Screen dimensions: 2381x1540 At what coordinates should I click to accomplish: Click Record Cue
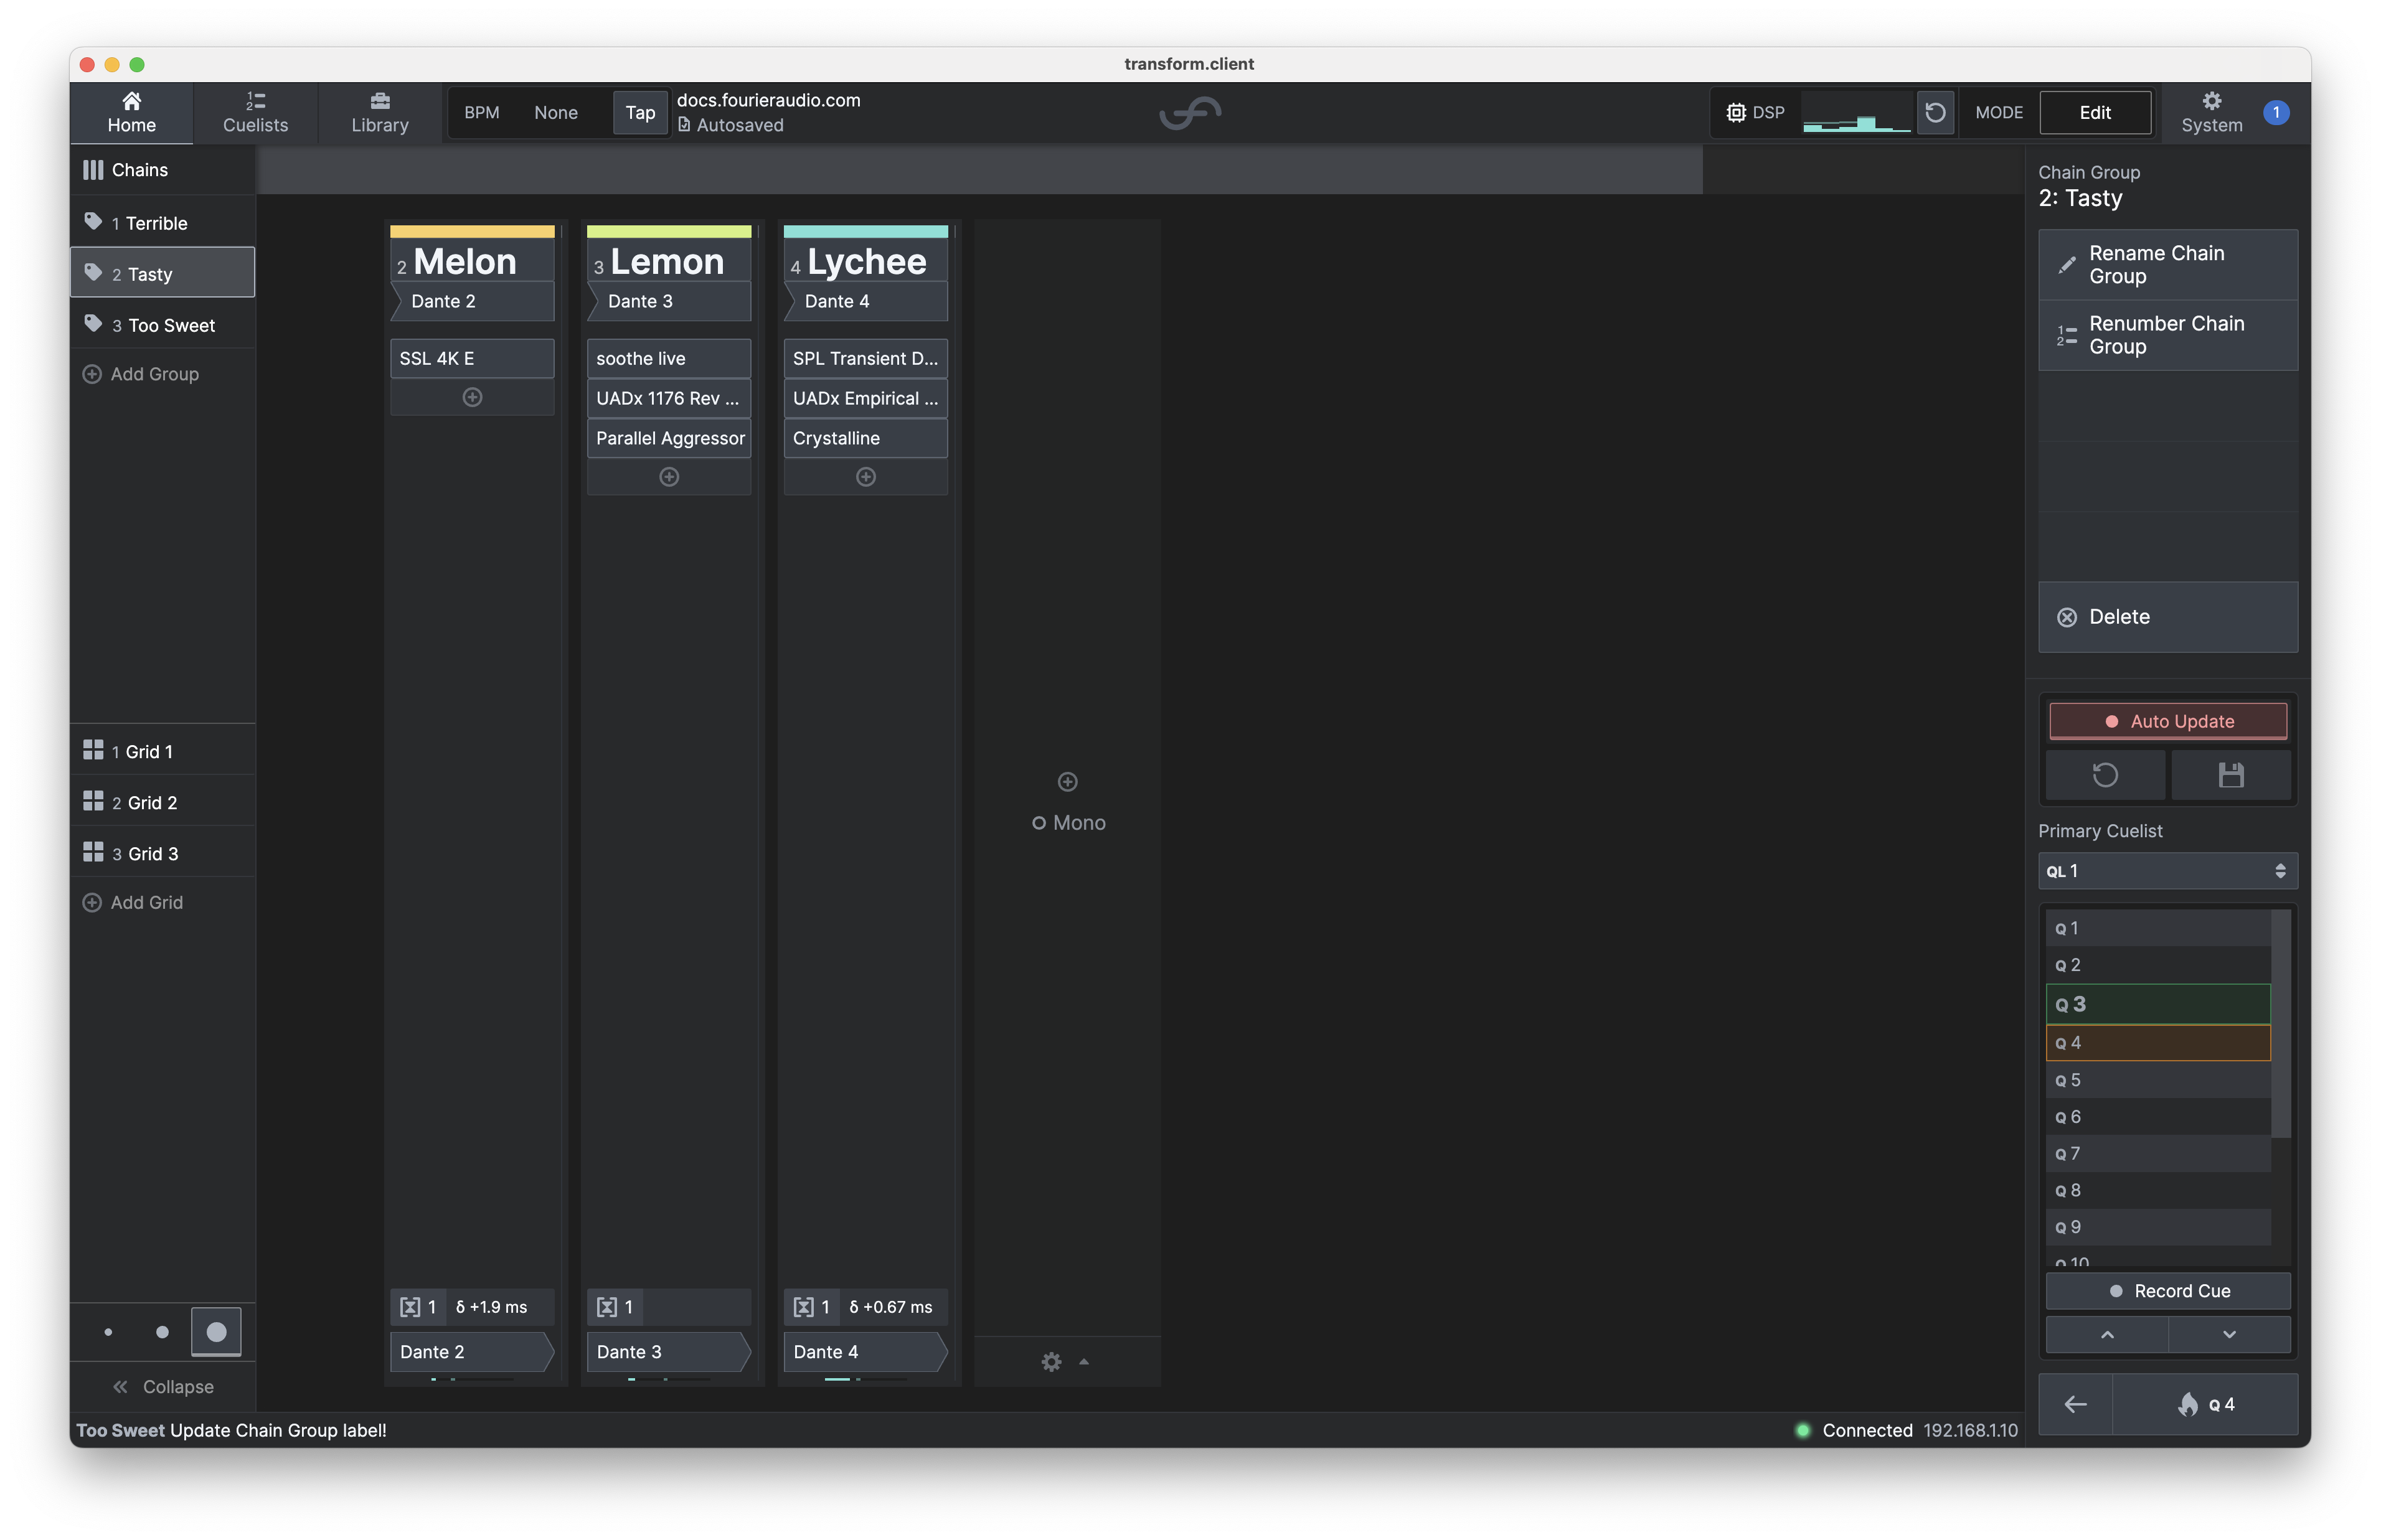click(x=2167, y=1290)
